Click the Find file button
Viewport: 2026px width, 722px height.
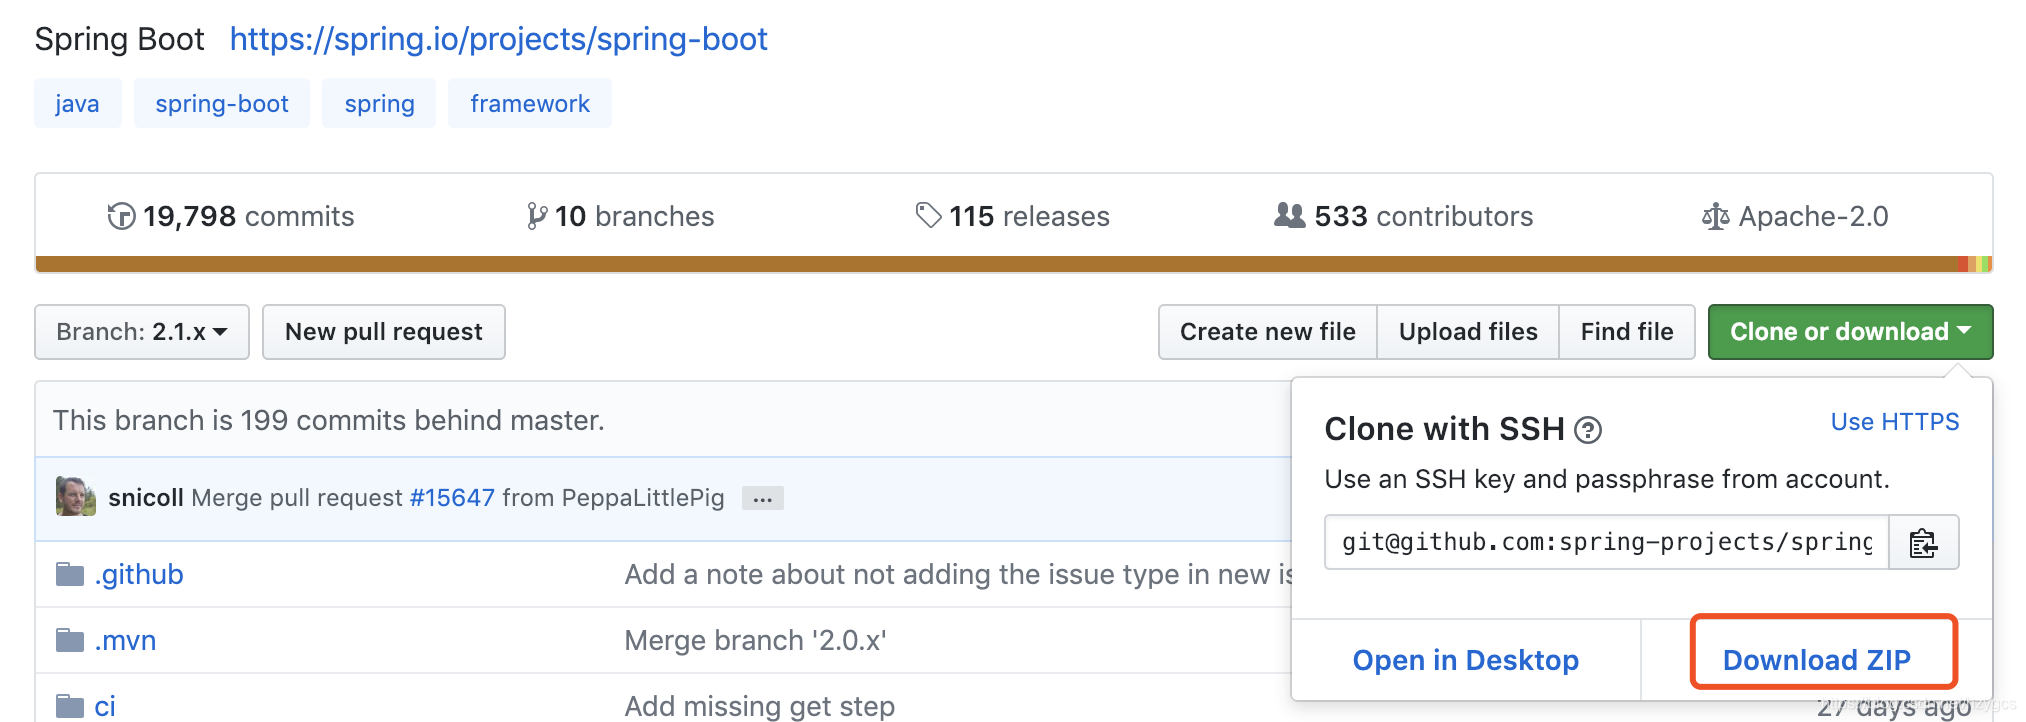click(1627, 332)
